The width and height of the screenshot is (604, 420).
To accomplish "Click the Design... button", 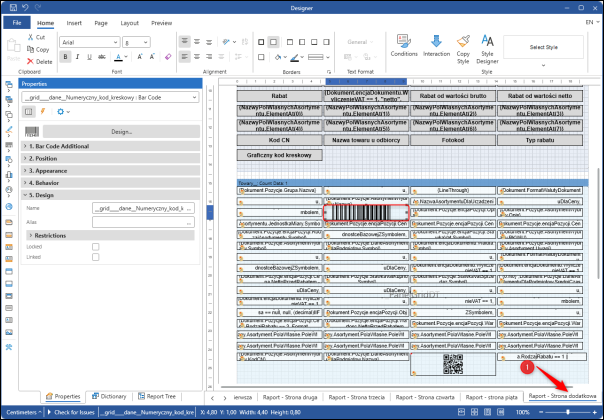I will [122, 131].
